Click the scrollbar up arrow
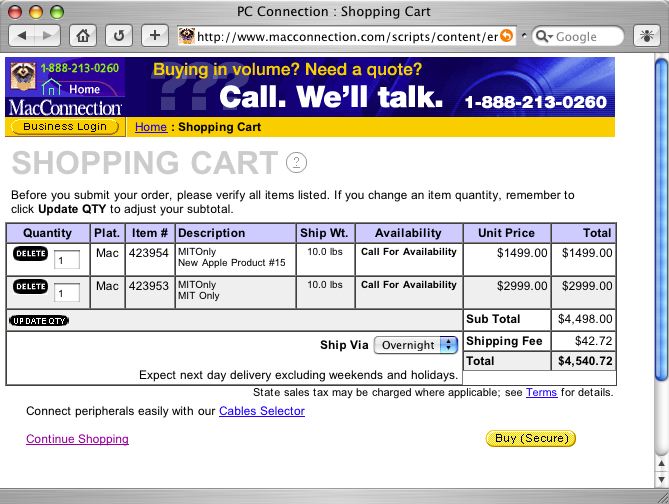Screen dimensions: 669x504 point(661,463)
